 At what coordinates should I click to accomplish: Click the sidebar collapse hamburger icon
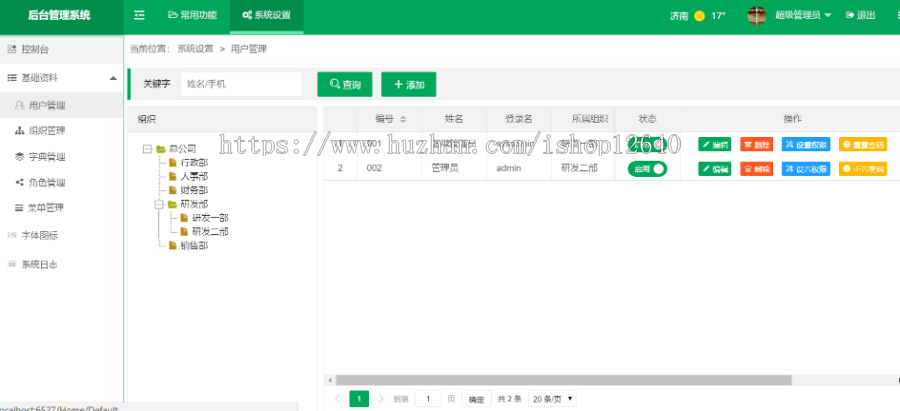tap(139, 15)
